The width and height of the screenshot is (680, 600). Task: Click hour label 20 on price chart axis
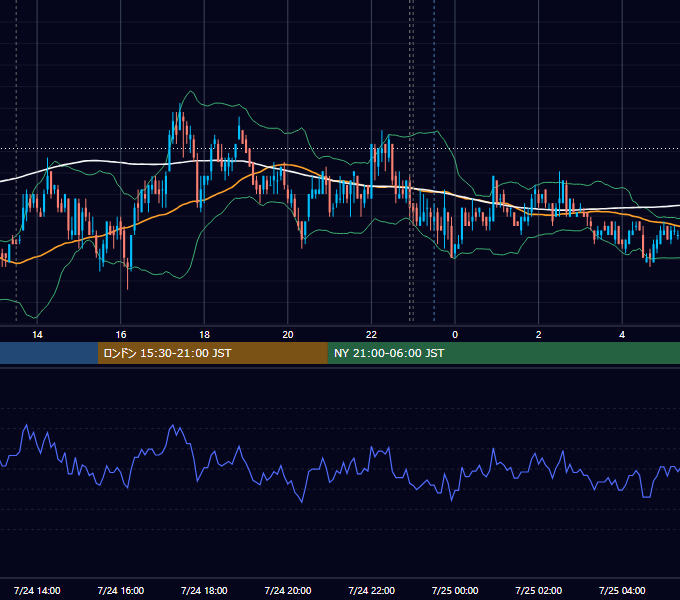click(288, 335)
